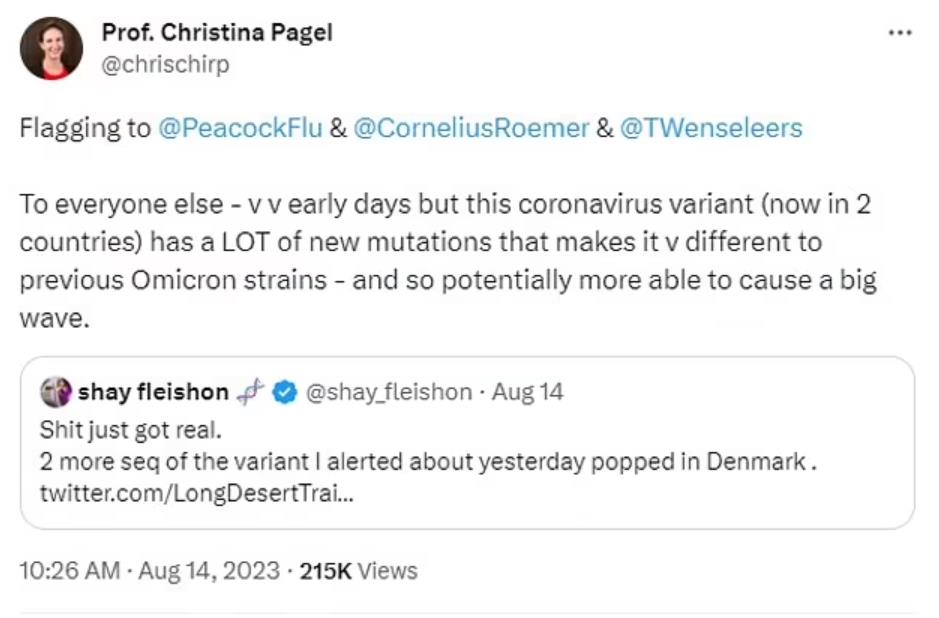The width and height of the screenshot is (939, 618).
Task: Click the Prof. Christina Pagel display name
Action: (x=217, y=32)
